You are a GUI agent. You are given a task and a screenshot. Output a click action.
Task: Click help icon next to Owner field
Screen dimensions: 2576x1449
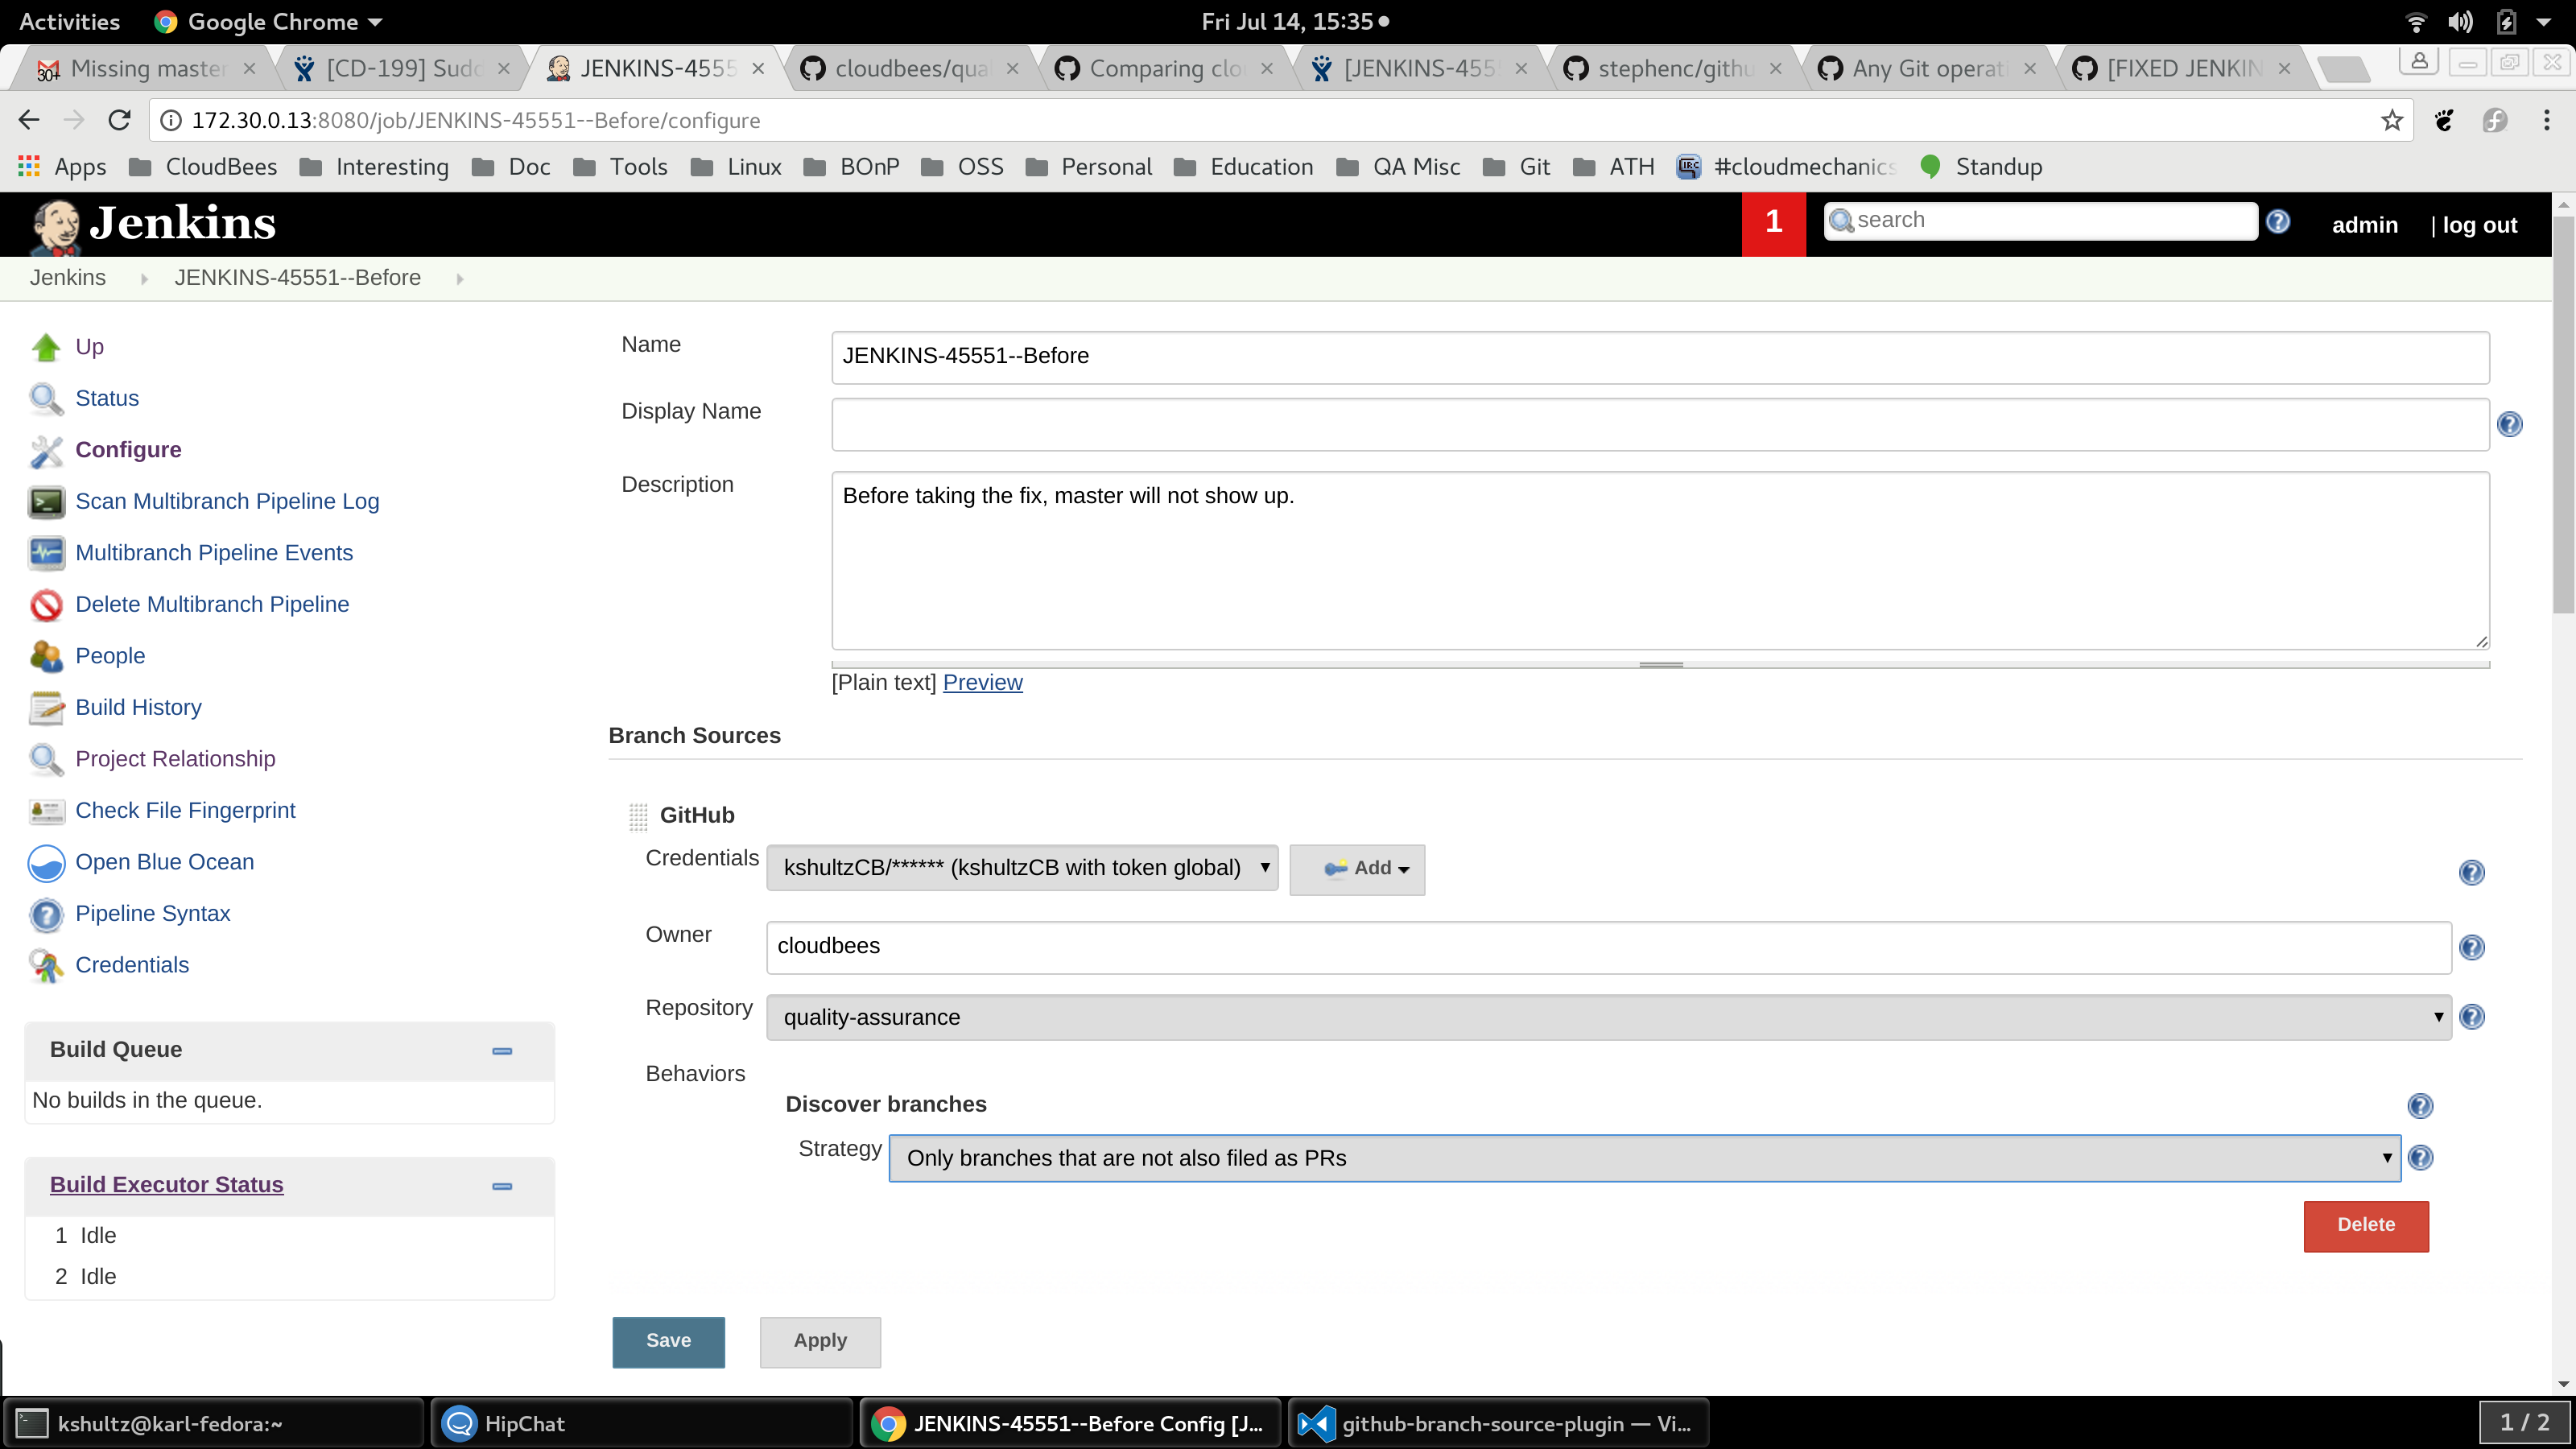[2471, 947]
